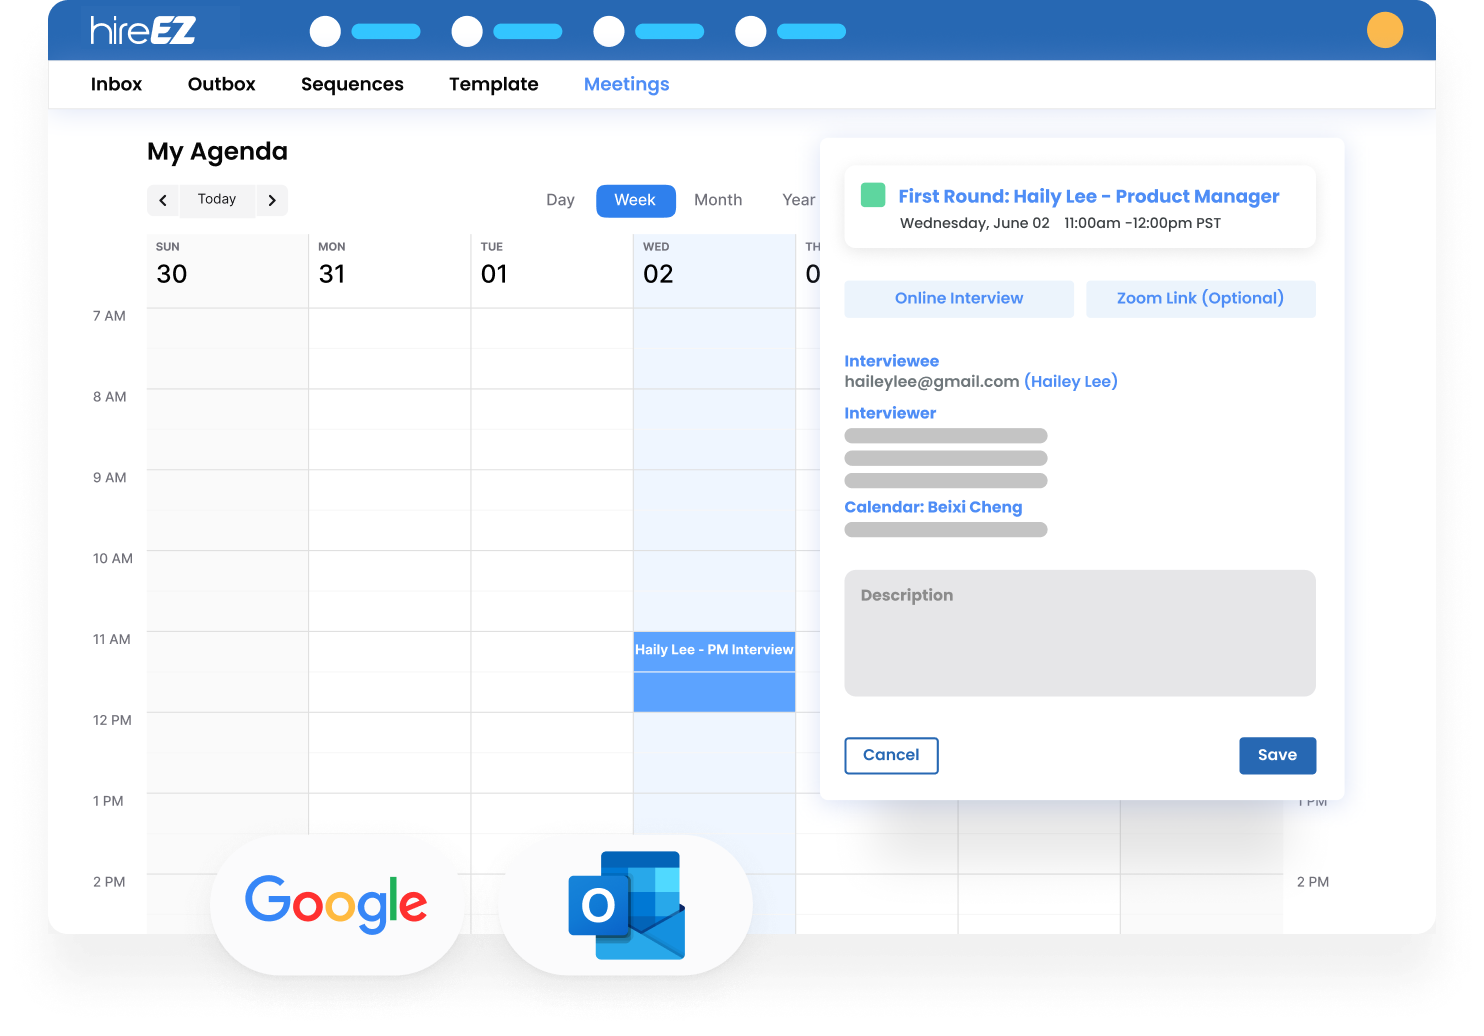Viewport: 1484px width, 1036px height.
Task: Open the Inbox tab
Action: (x=116, y=84)
